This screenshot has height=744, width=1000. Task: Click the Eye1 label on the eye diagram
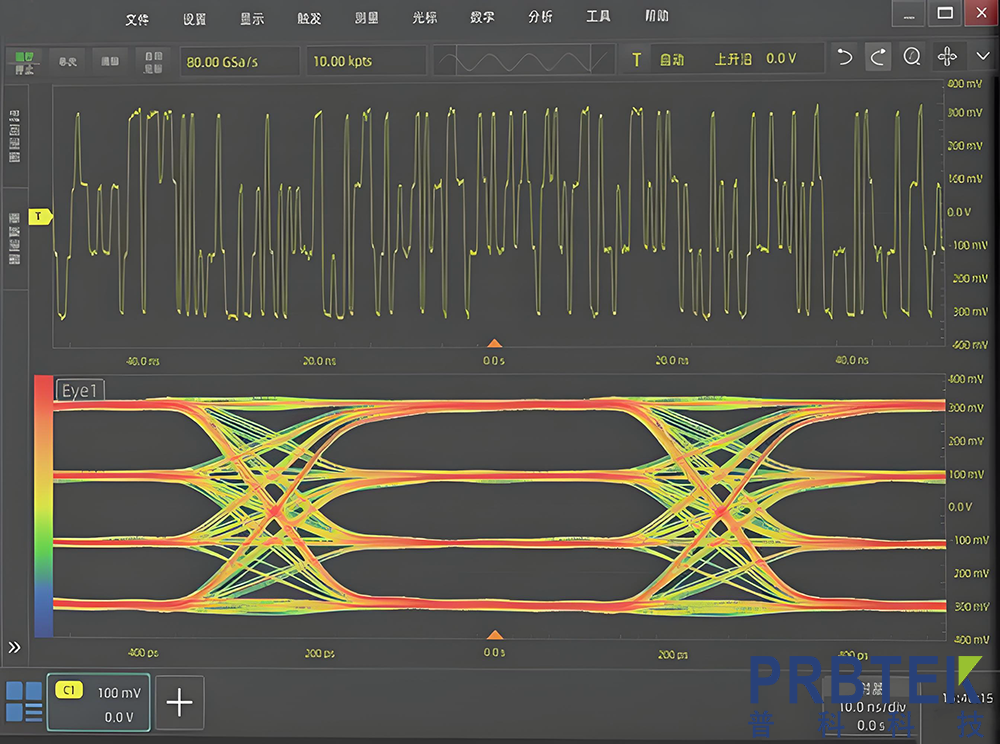coord(79,391)
